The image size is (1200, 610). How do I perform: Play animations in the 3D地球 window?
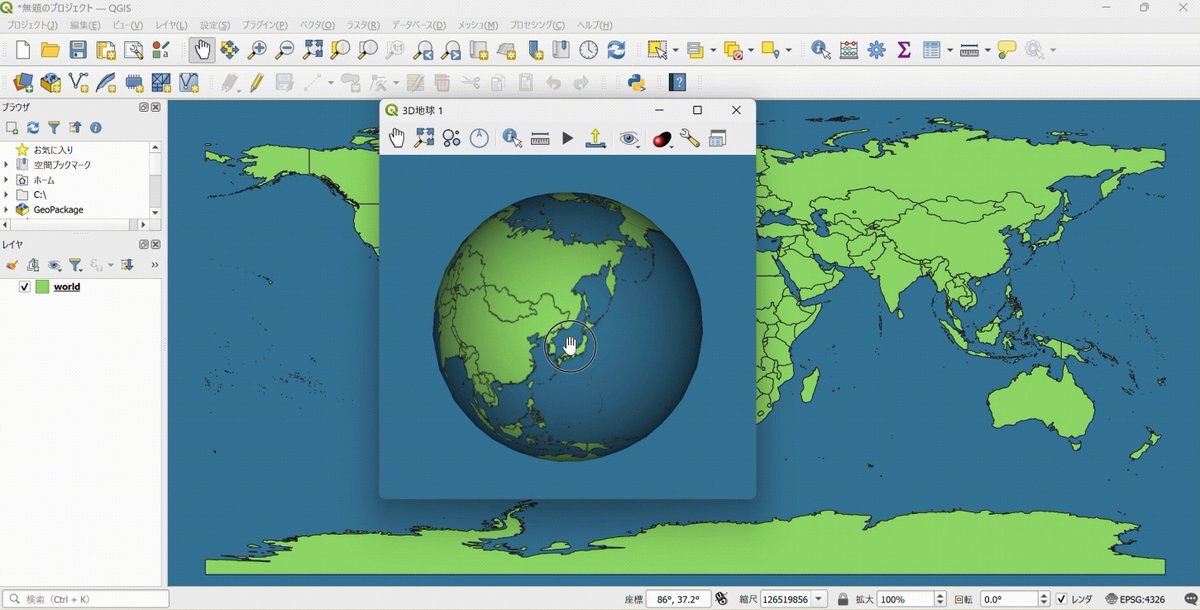point(567,139)
